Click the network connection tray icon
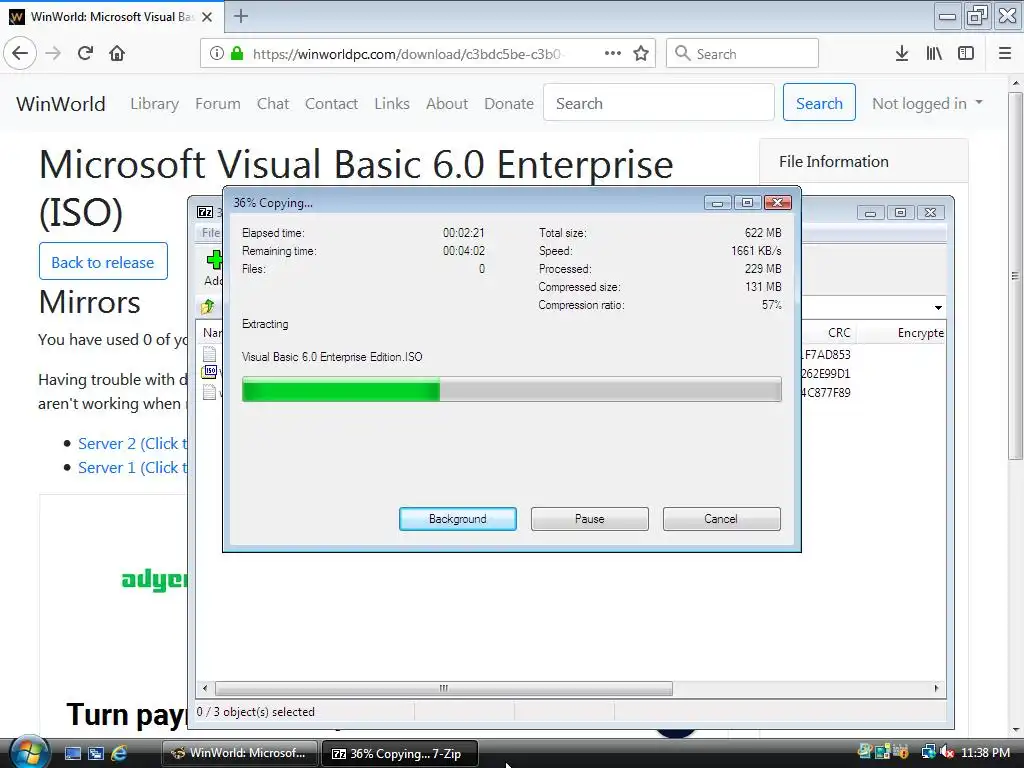1024x768 pixels. tap(928, 752)
